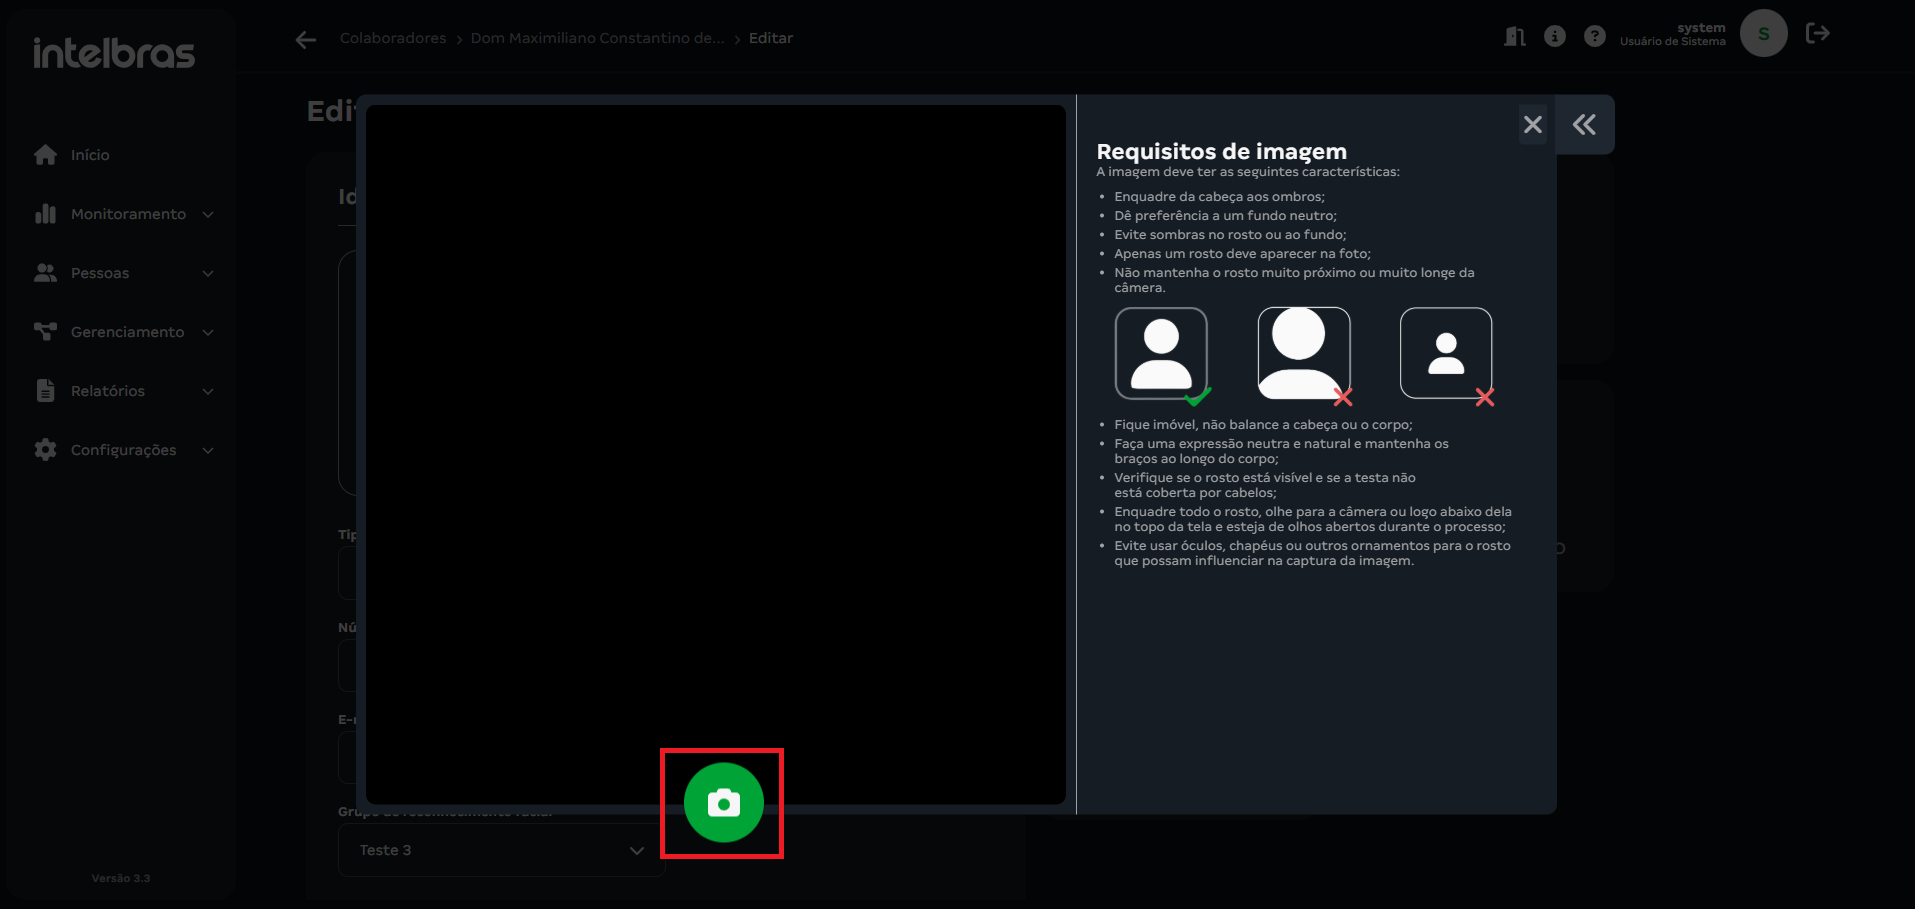Image resolution: width=1915 pixels, height=909 pixels.
Task: Click the building icon in top bar
Action: tap(1514, 37)
